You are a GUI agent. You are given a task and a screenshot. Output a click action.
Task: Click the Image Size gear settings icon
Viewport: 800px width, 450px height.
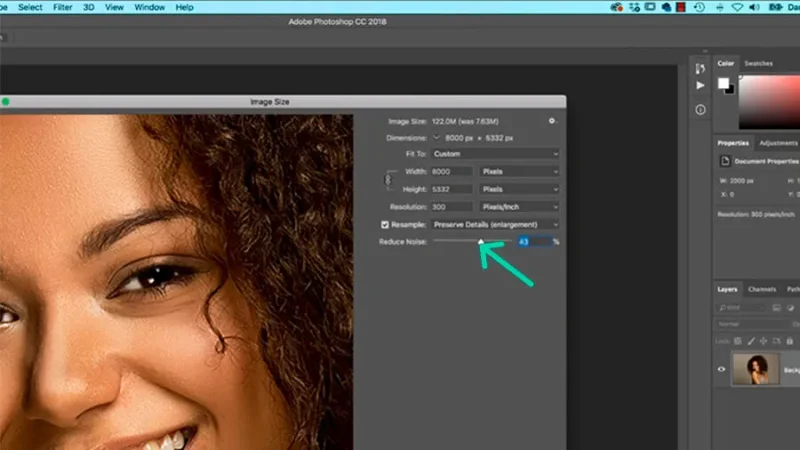552,121
